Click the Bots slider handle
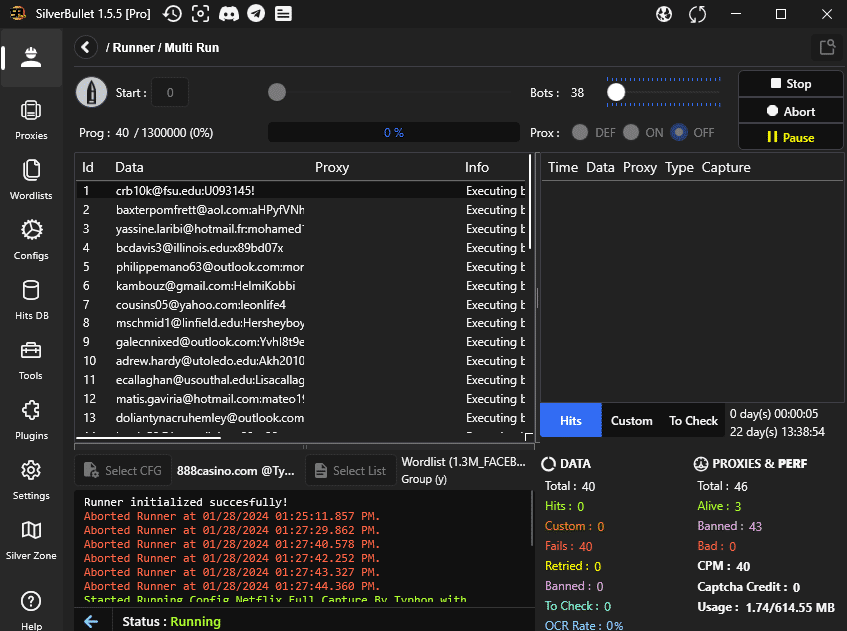Image resolution: width=847 pixels, height=631 pixels. [616, 93]
